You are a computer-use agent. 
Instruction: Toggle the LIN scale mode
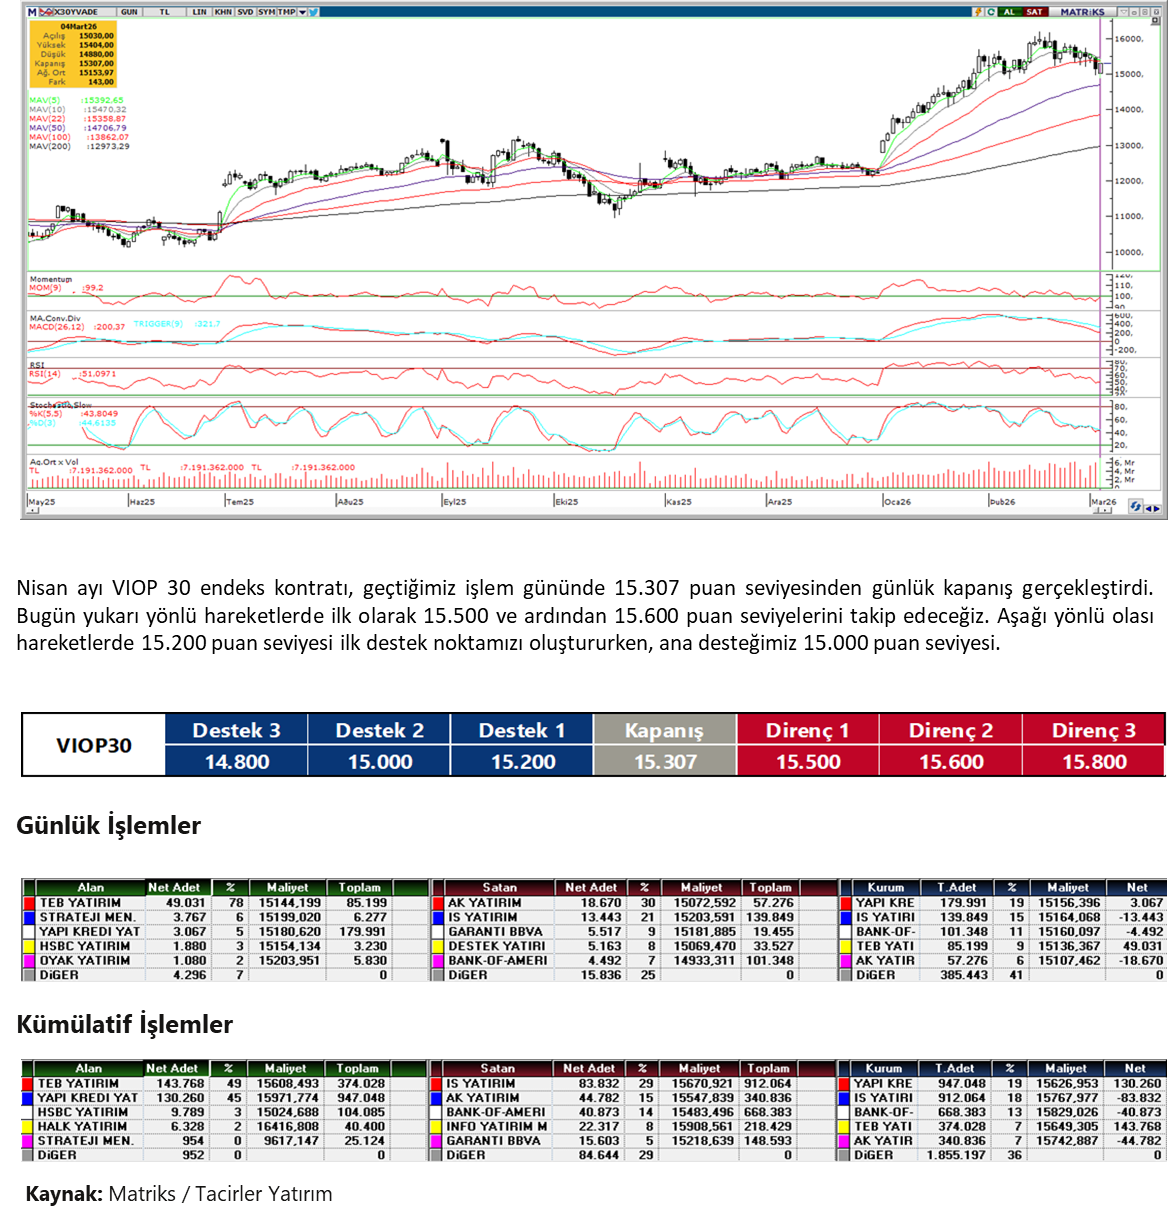(199, 12)
